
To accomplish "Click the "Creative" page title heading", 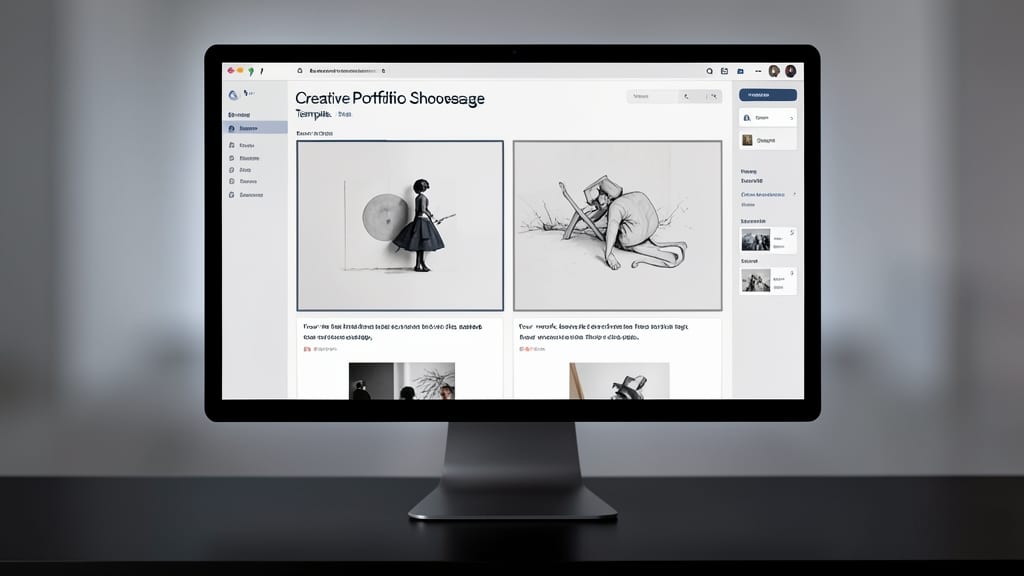I will (390, 99).
